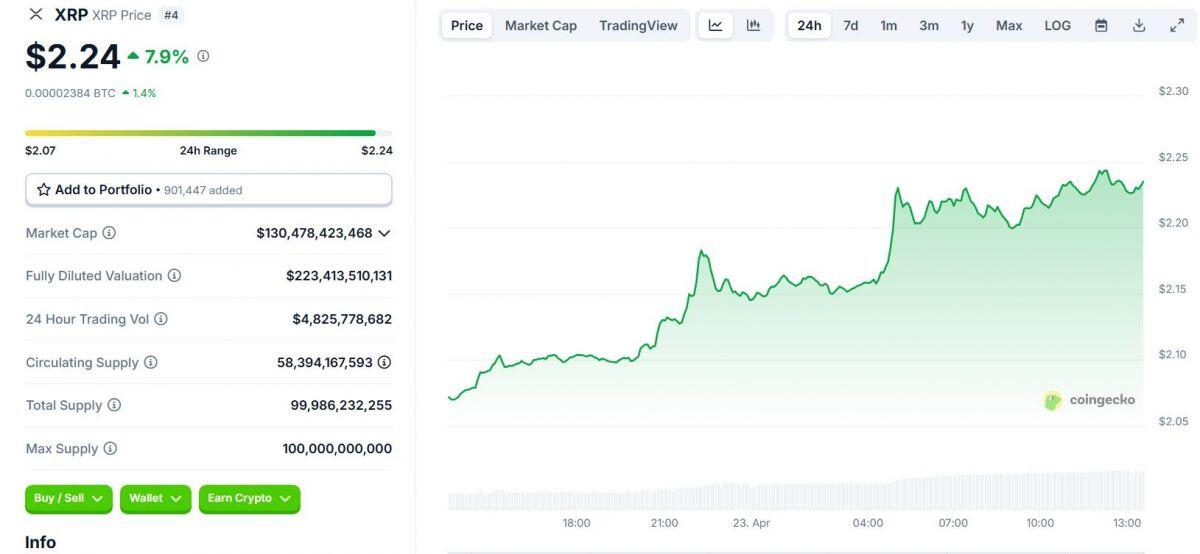Click the $4,825,778,682 trading volume
1200x554 pixels.
click(x=342, y=319)
